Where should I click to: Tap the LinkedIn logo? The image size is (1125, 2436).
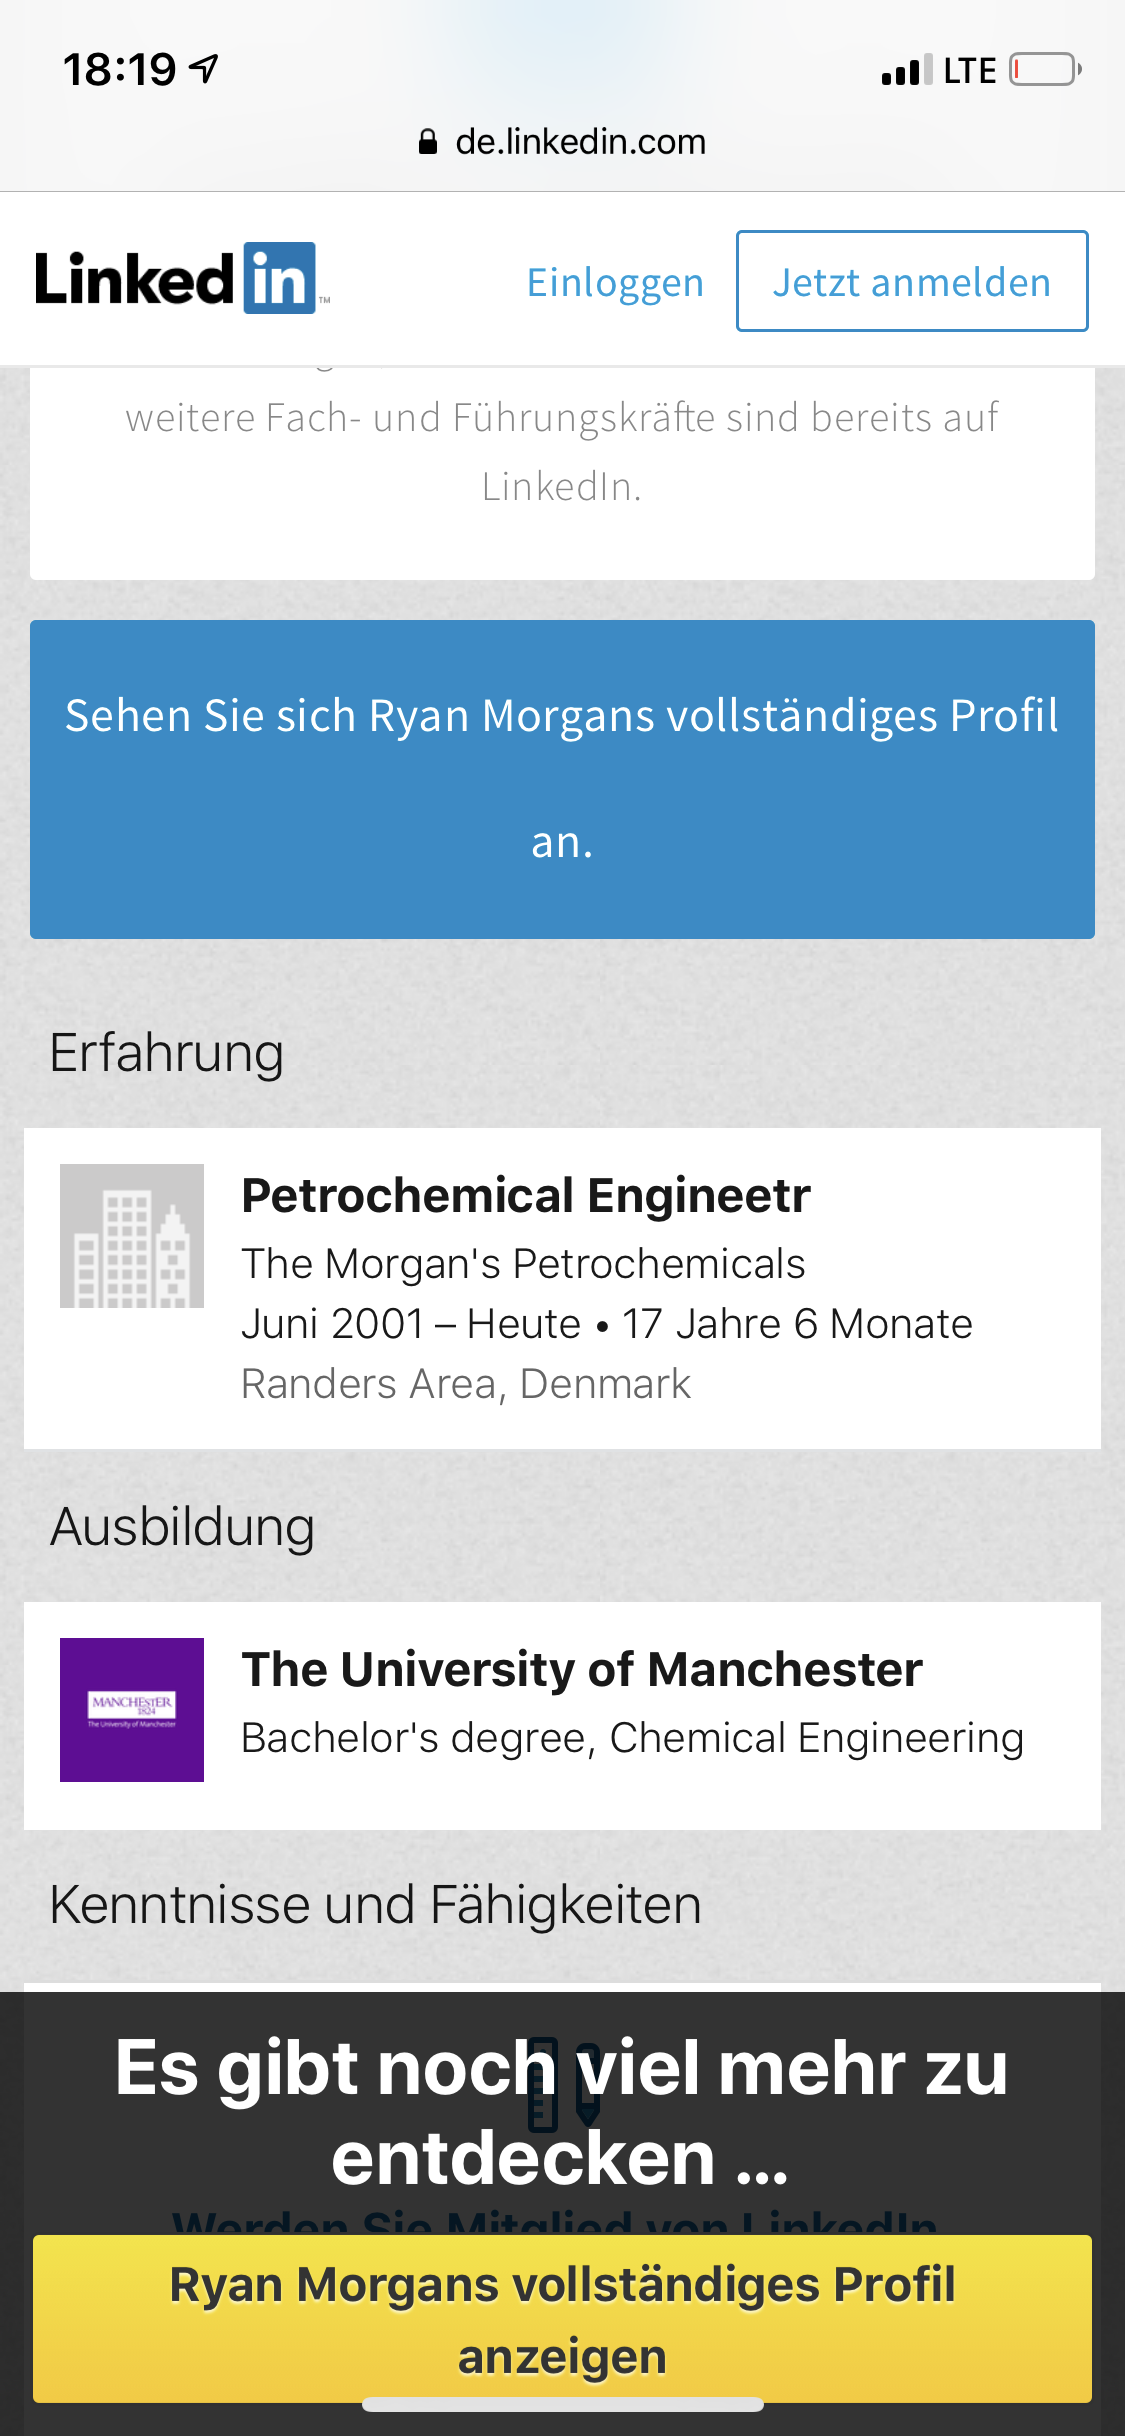(182, 279)
